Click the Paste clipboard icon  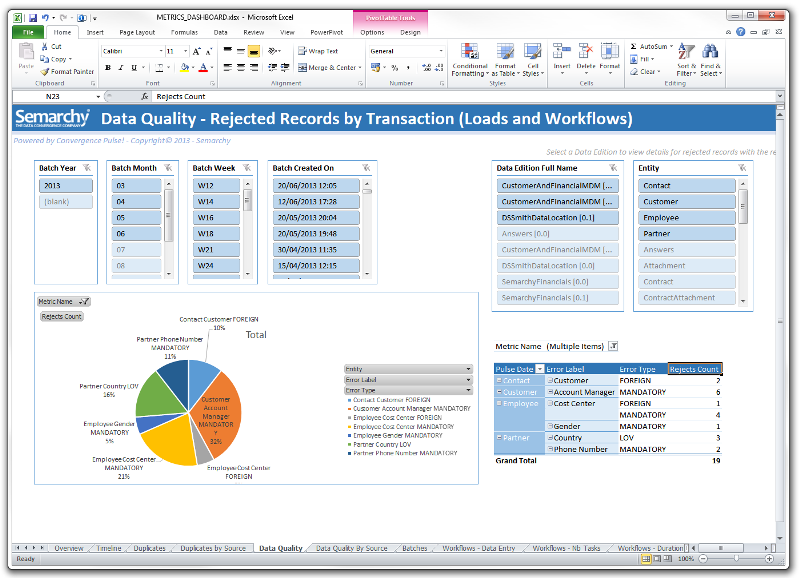coord(26,52)
